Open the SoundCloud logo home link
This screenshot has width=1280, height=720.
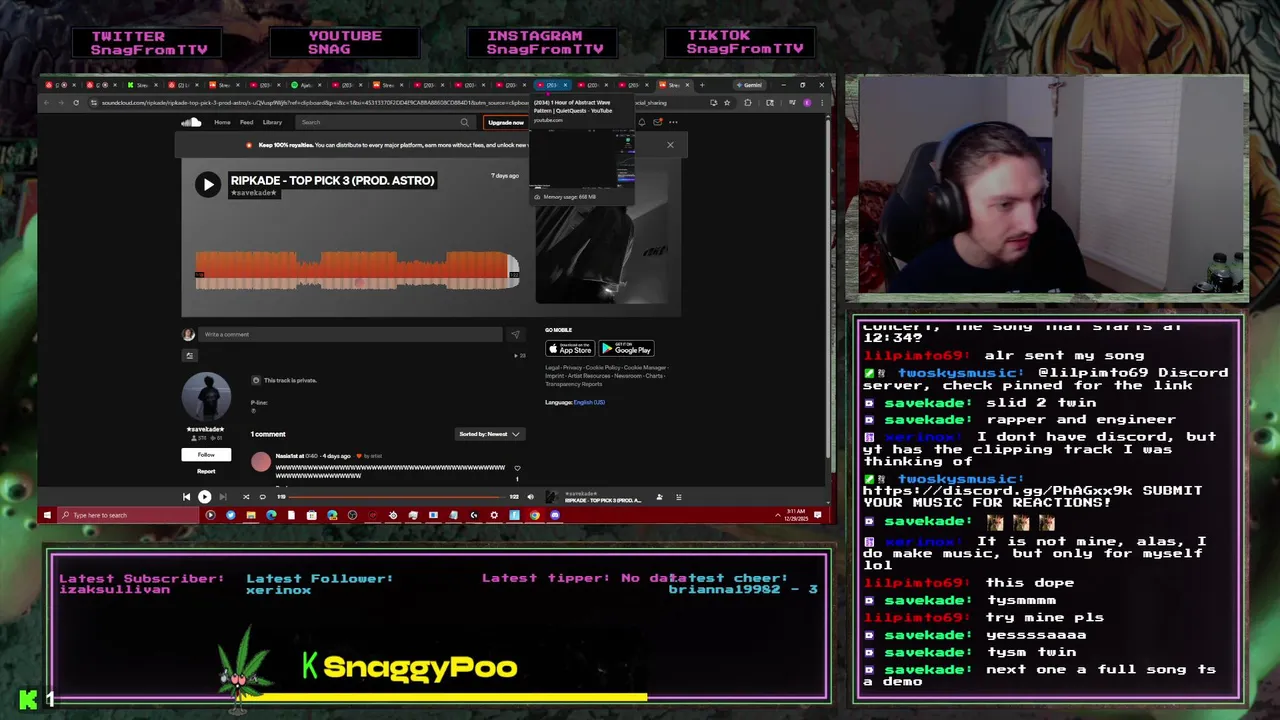pos(191,122)
